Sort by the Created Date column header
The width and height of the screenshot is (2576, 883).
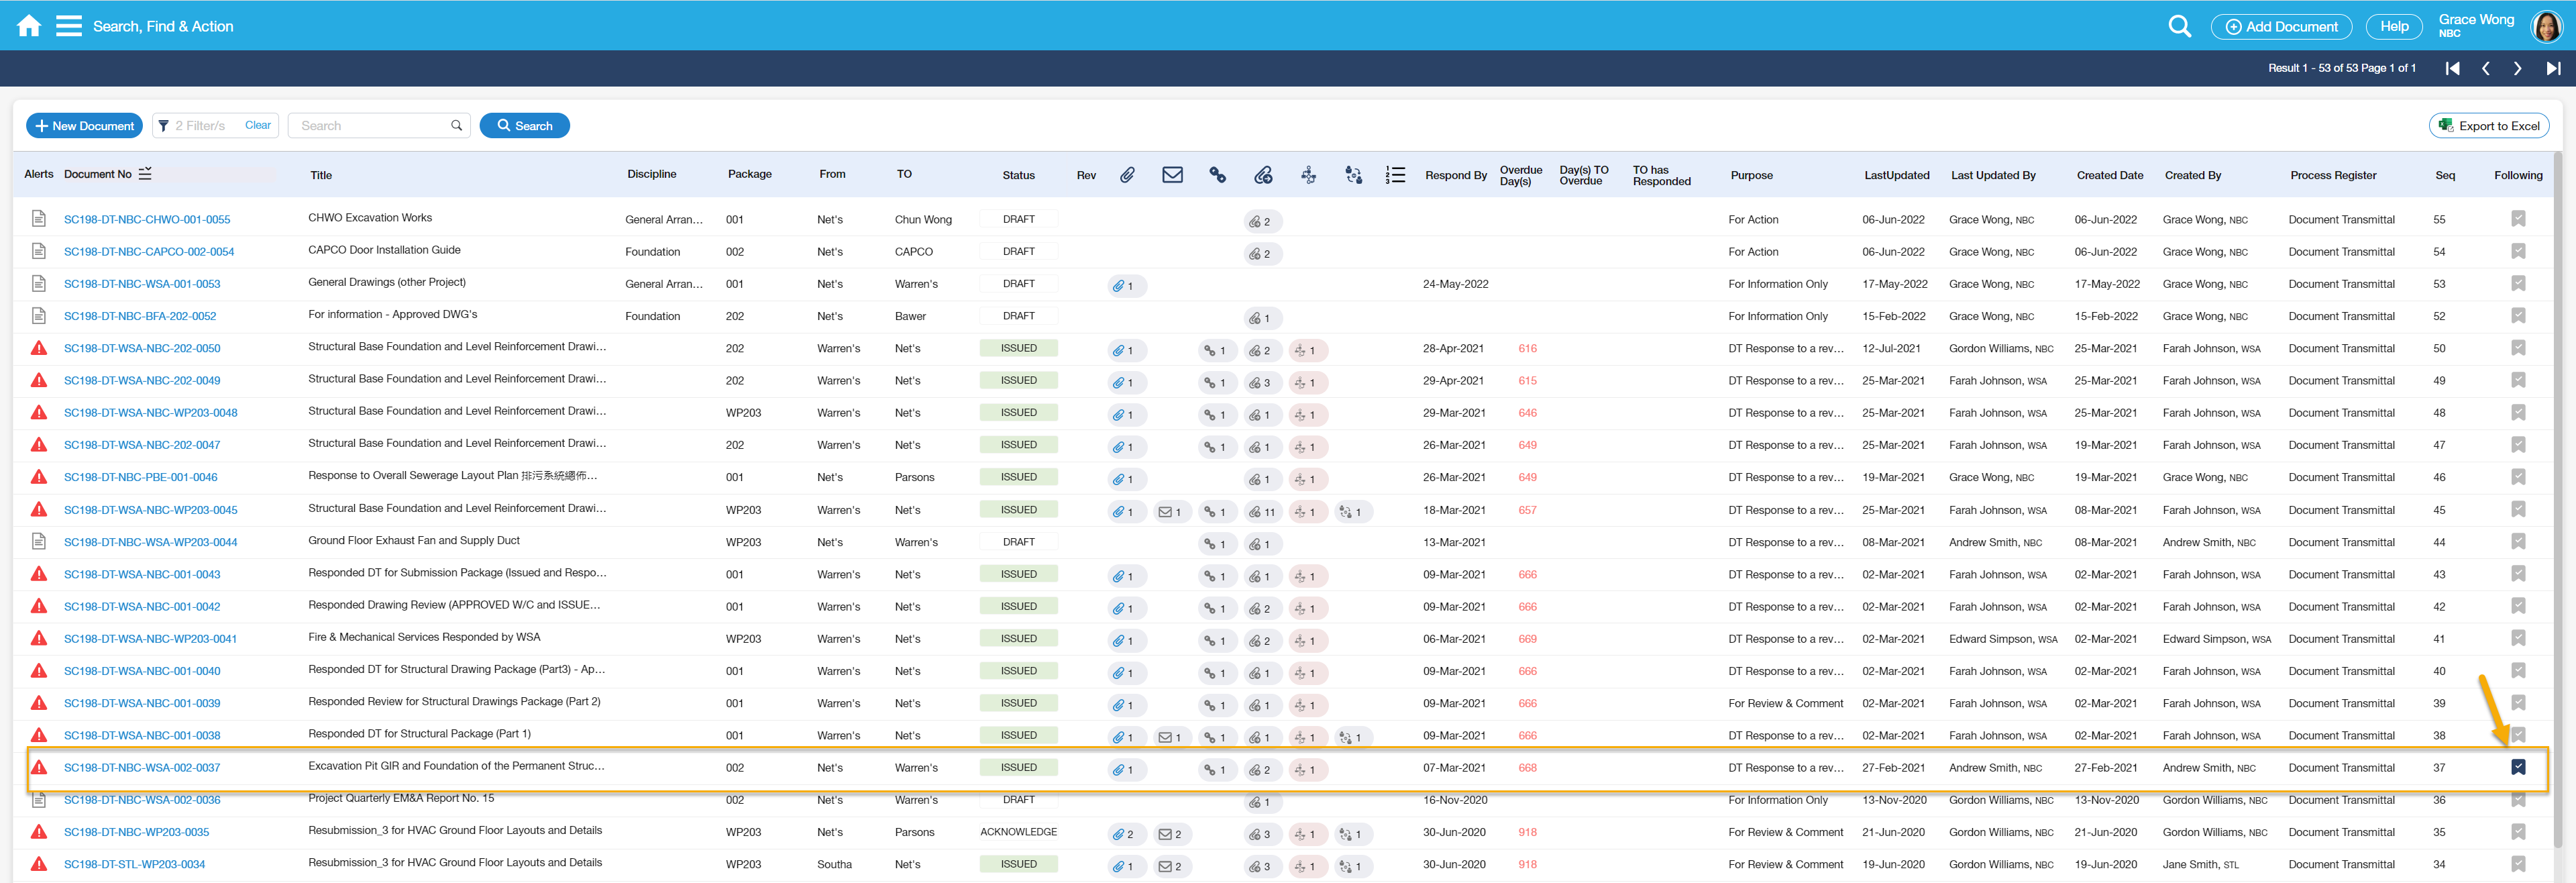[2109, 175]
